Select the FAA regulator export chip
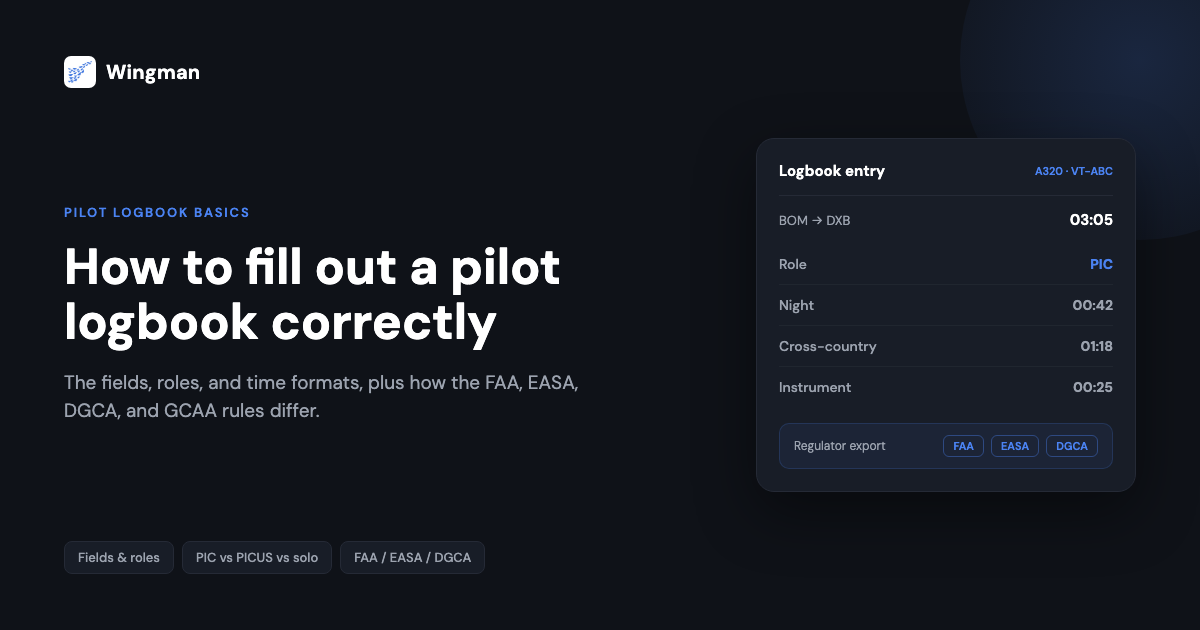Image resolution: width=1200 pixels, height=630 pixels. coord(963,446)
